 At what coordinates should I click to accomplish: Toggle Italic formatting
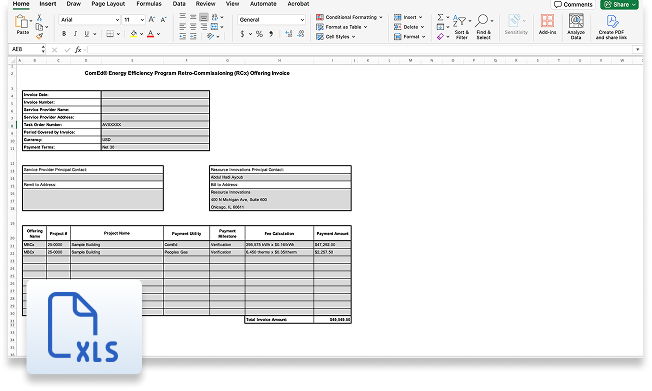75,34
